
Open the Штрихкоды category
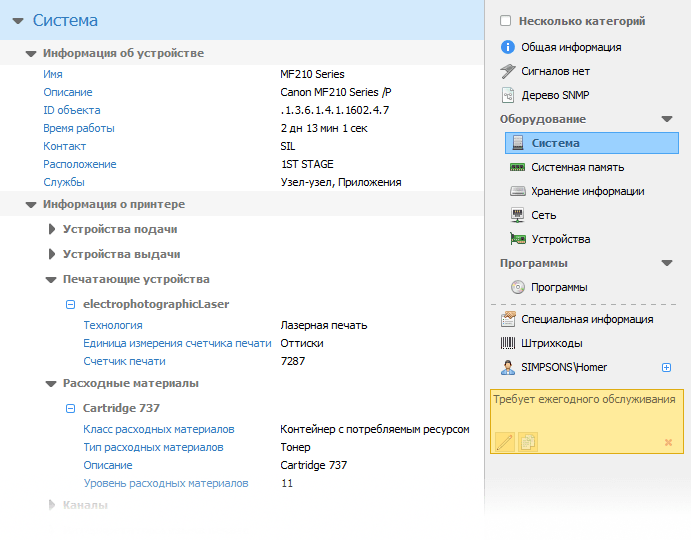pos(552,343)
